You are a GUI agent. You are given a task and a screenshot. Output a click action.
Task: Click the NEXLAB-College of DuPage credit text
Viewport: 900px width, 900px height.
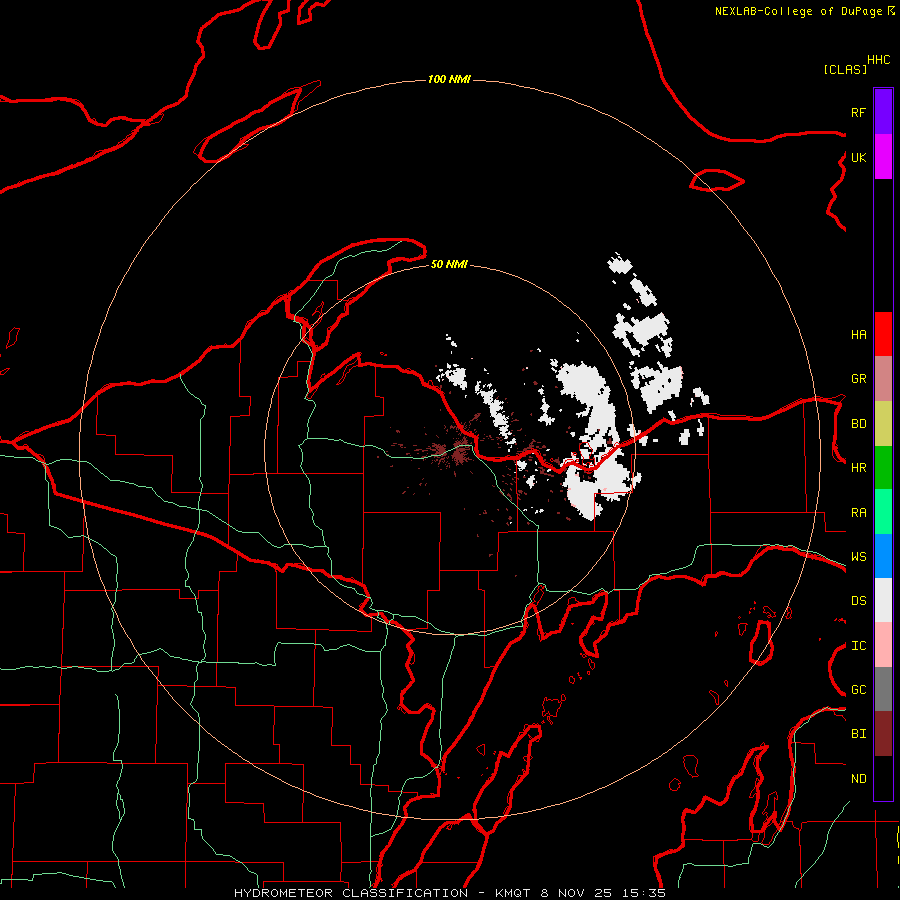(798, 11)
